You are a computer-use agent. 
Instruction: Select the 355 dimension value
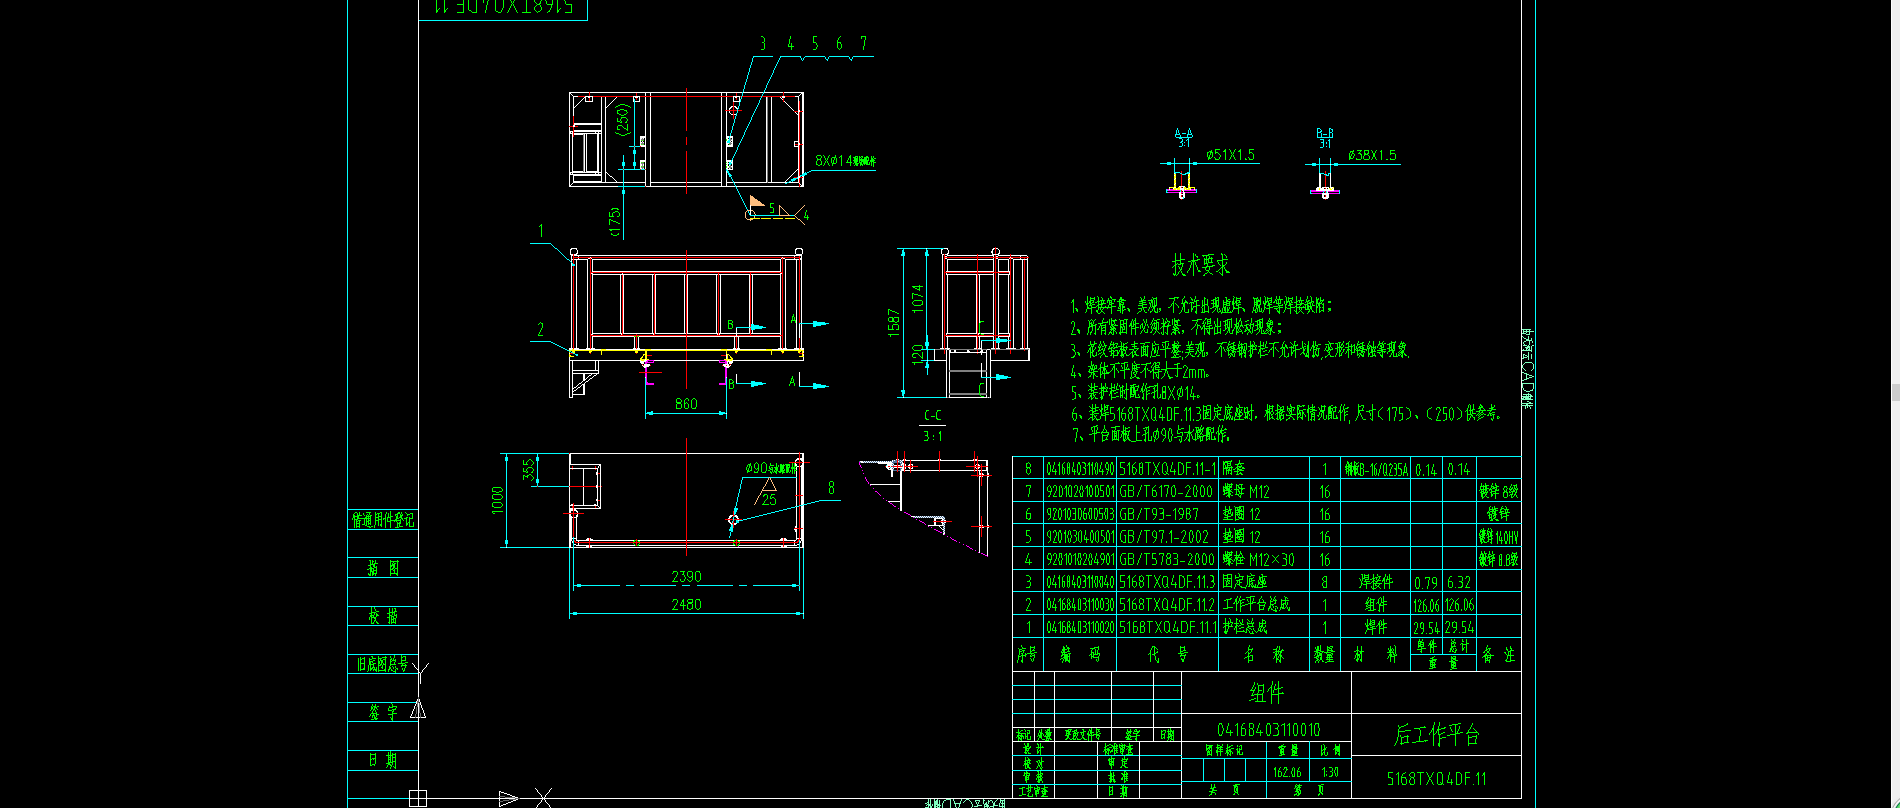[529, 468]
